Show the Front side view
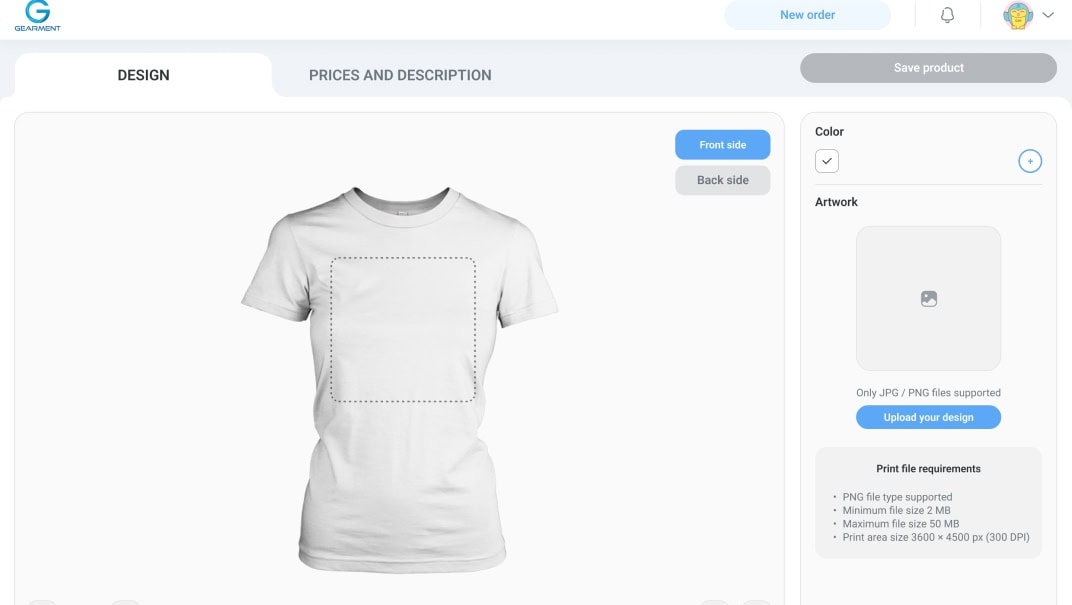 (723, 145)
